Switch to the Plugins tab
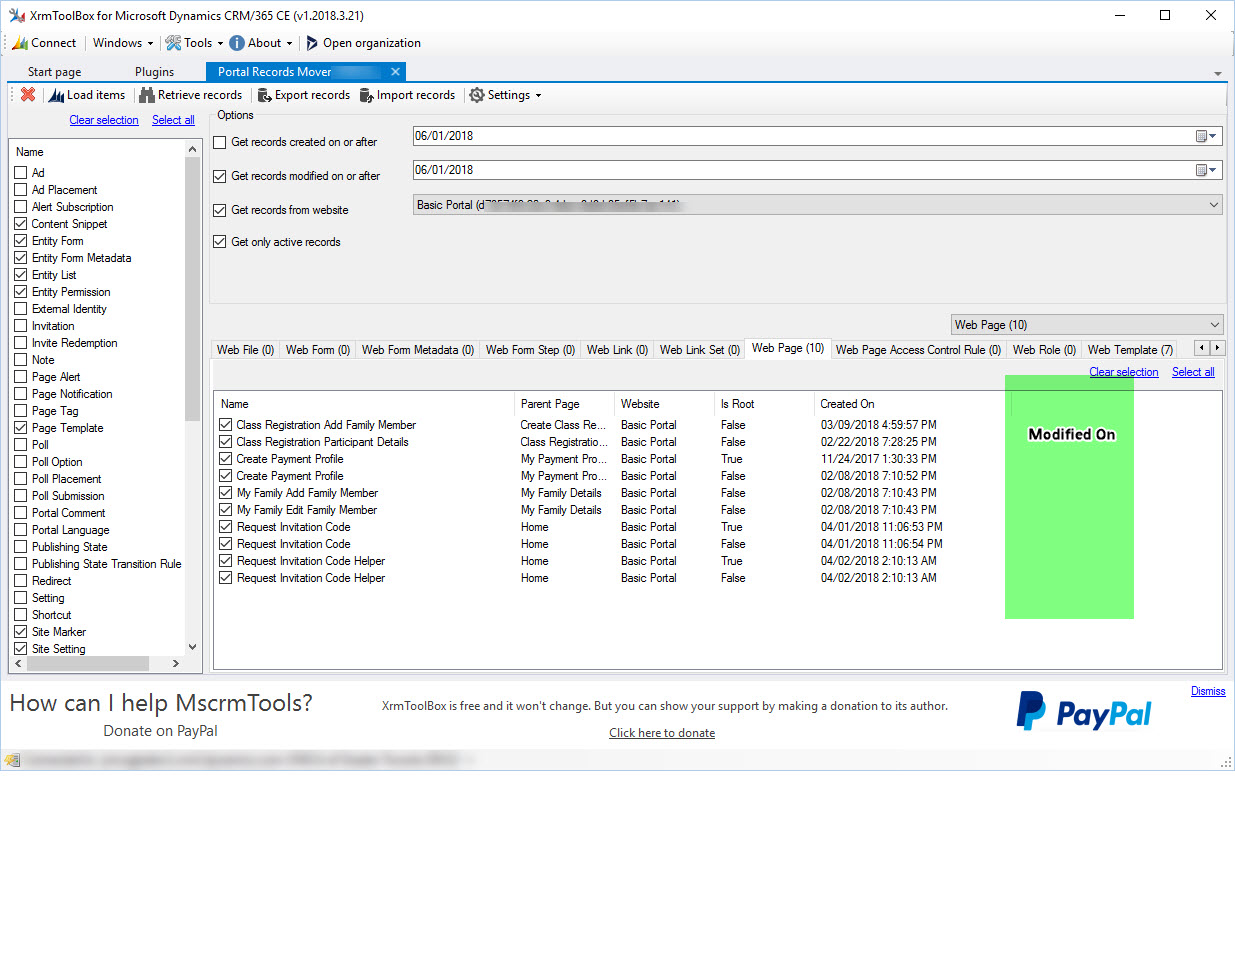The height and width of the screenshot is (954, 1235). [154, 71]
